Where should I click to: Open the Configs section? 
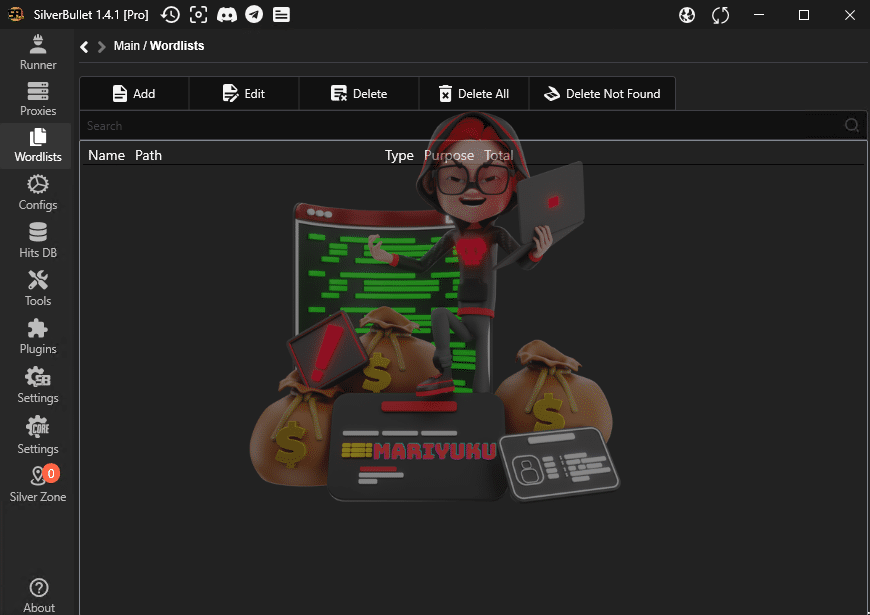[x=38, y=192]
